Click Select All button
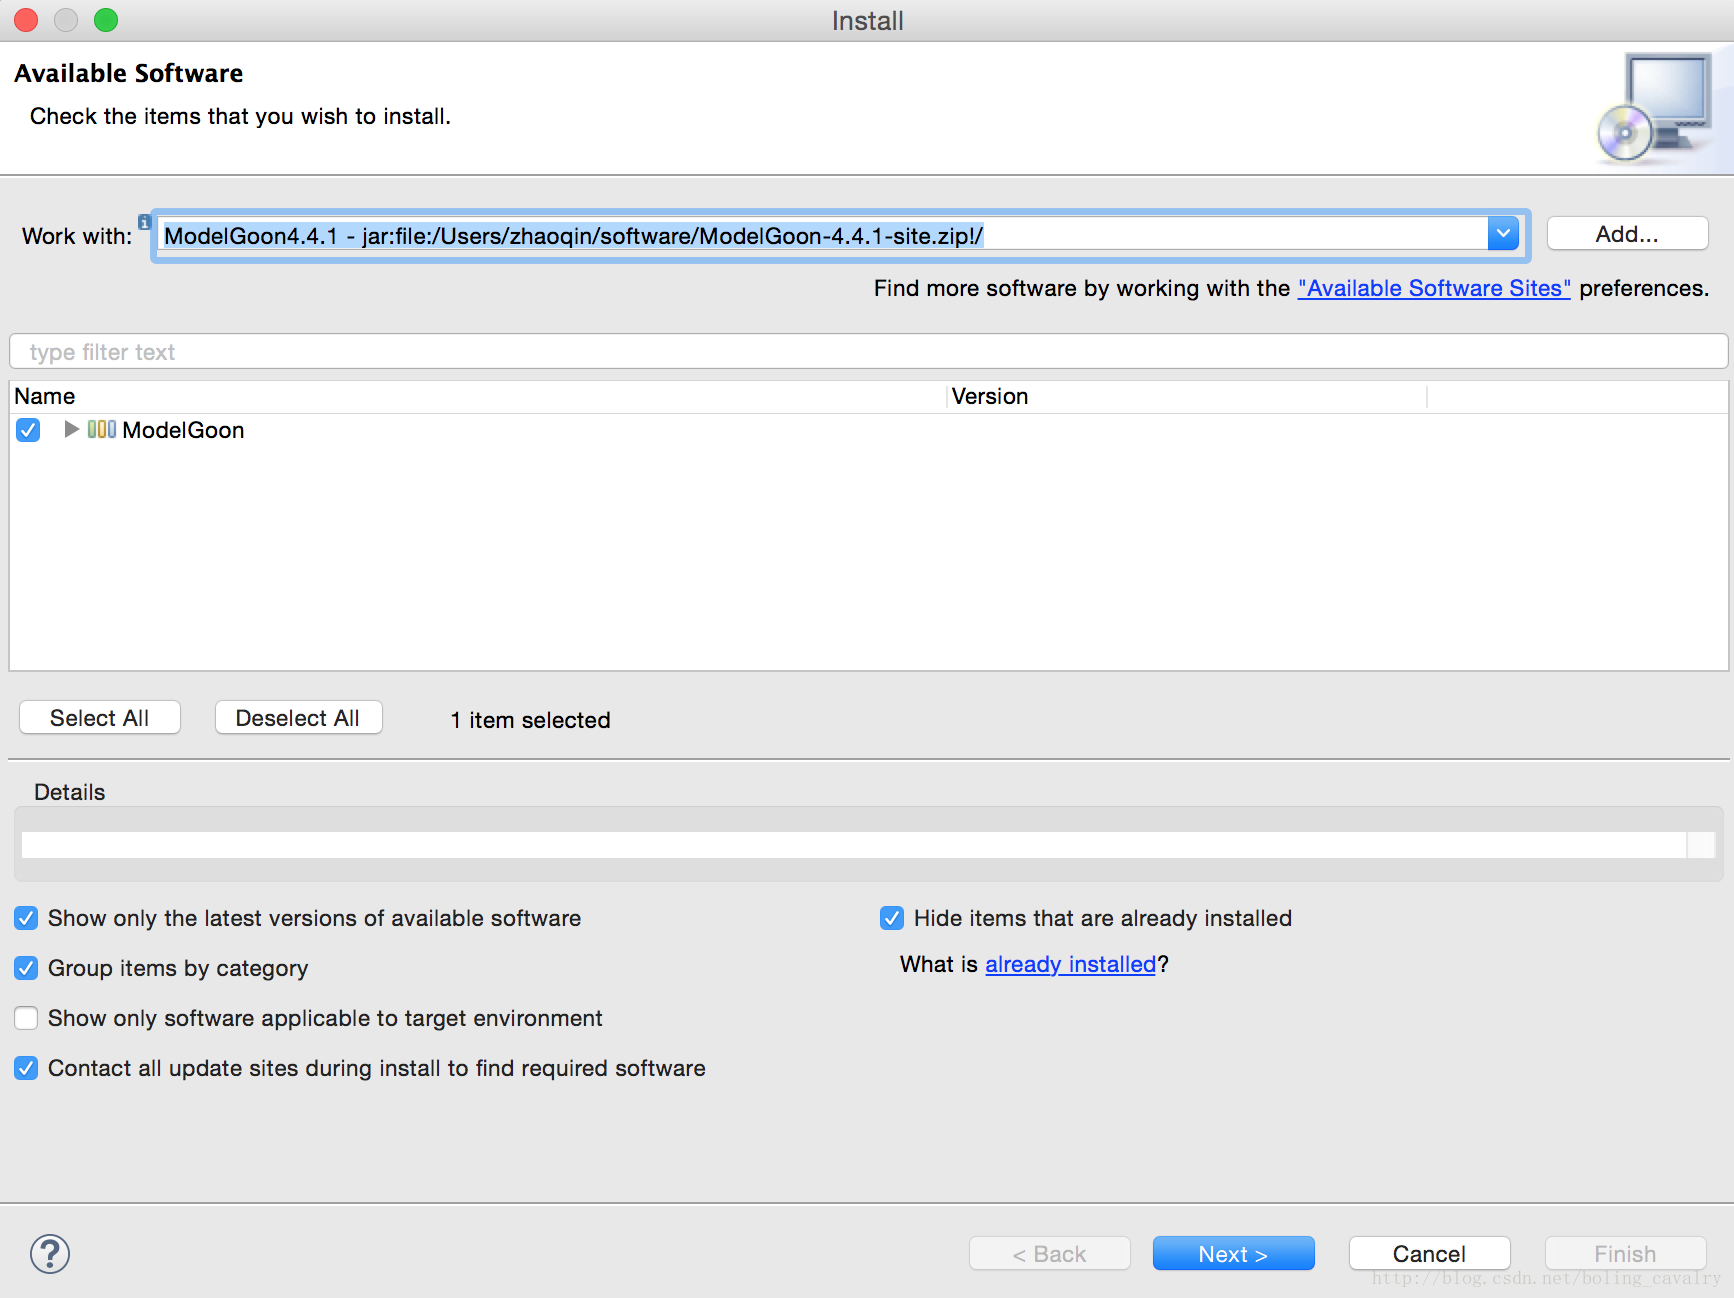 coord(100,718)
